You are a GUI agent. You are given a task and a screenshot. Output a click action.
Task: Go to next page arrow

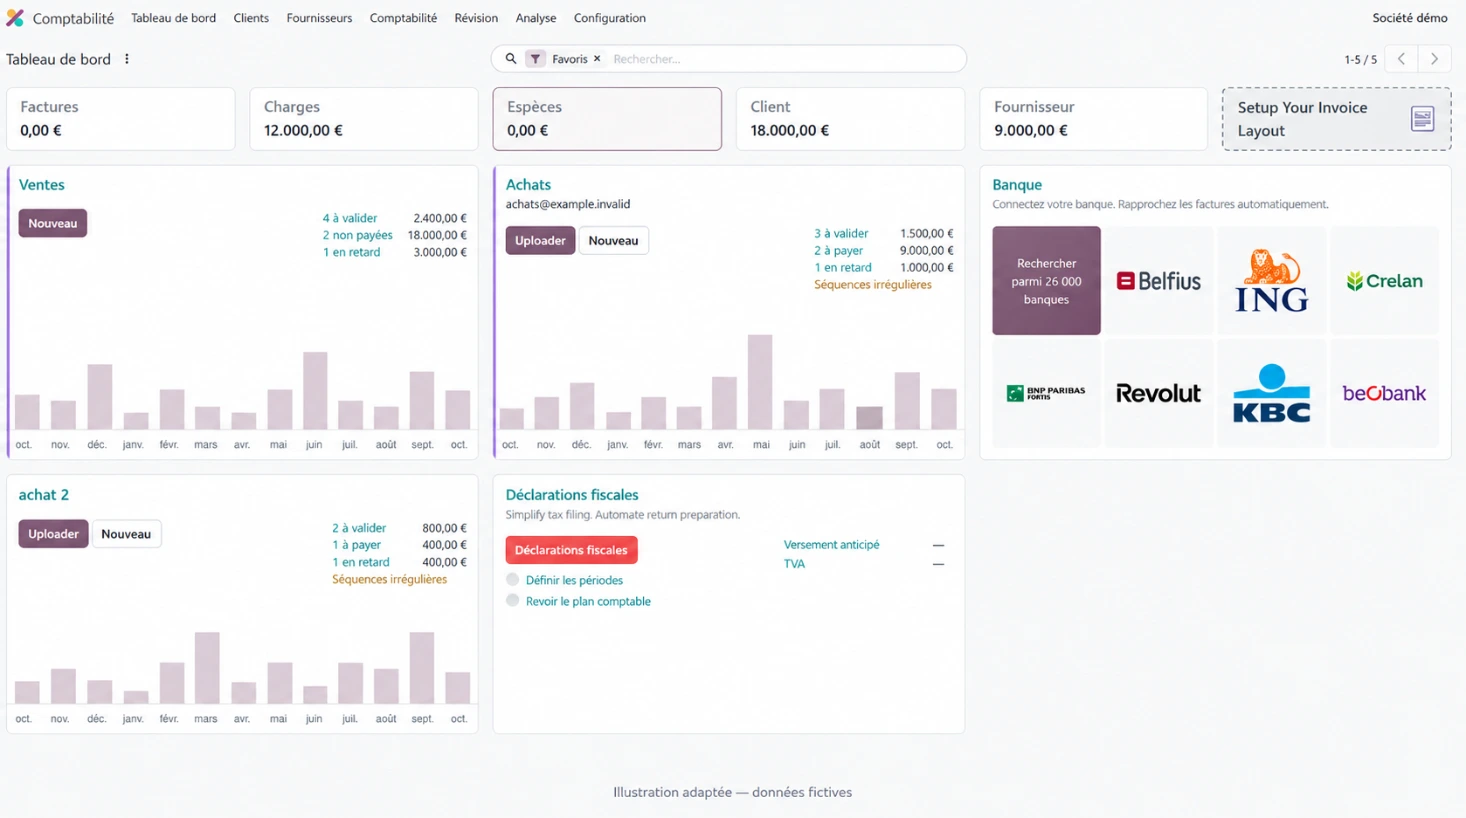[1435, 59]
